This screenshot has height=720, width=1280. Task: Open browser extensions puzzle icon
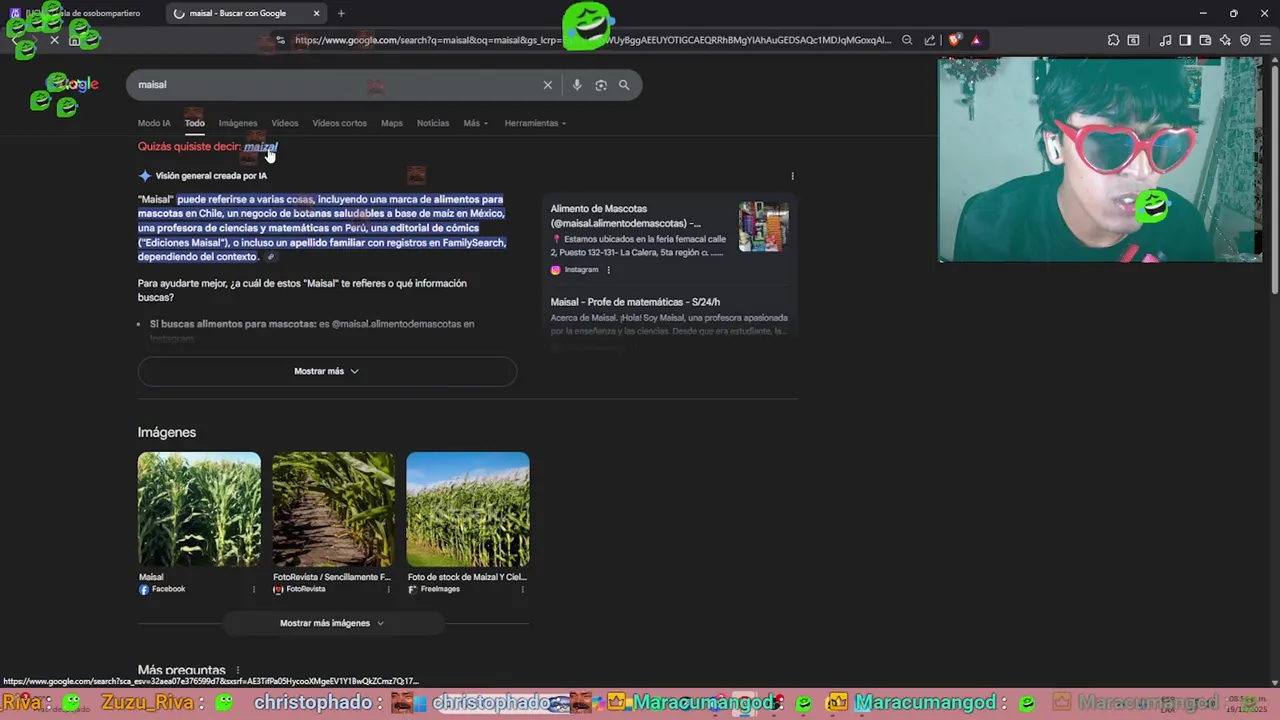point(1113,40)
